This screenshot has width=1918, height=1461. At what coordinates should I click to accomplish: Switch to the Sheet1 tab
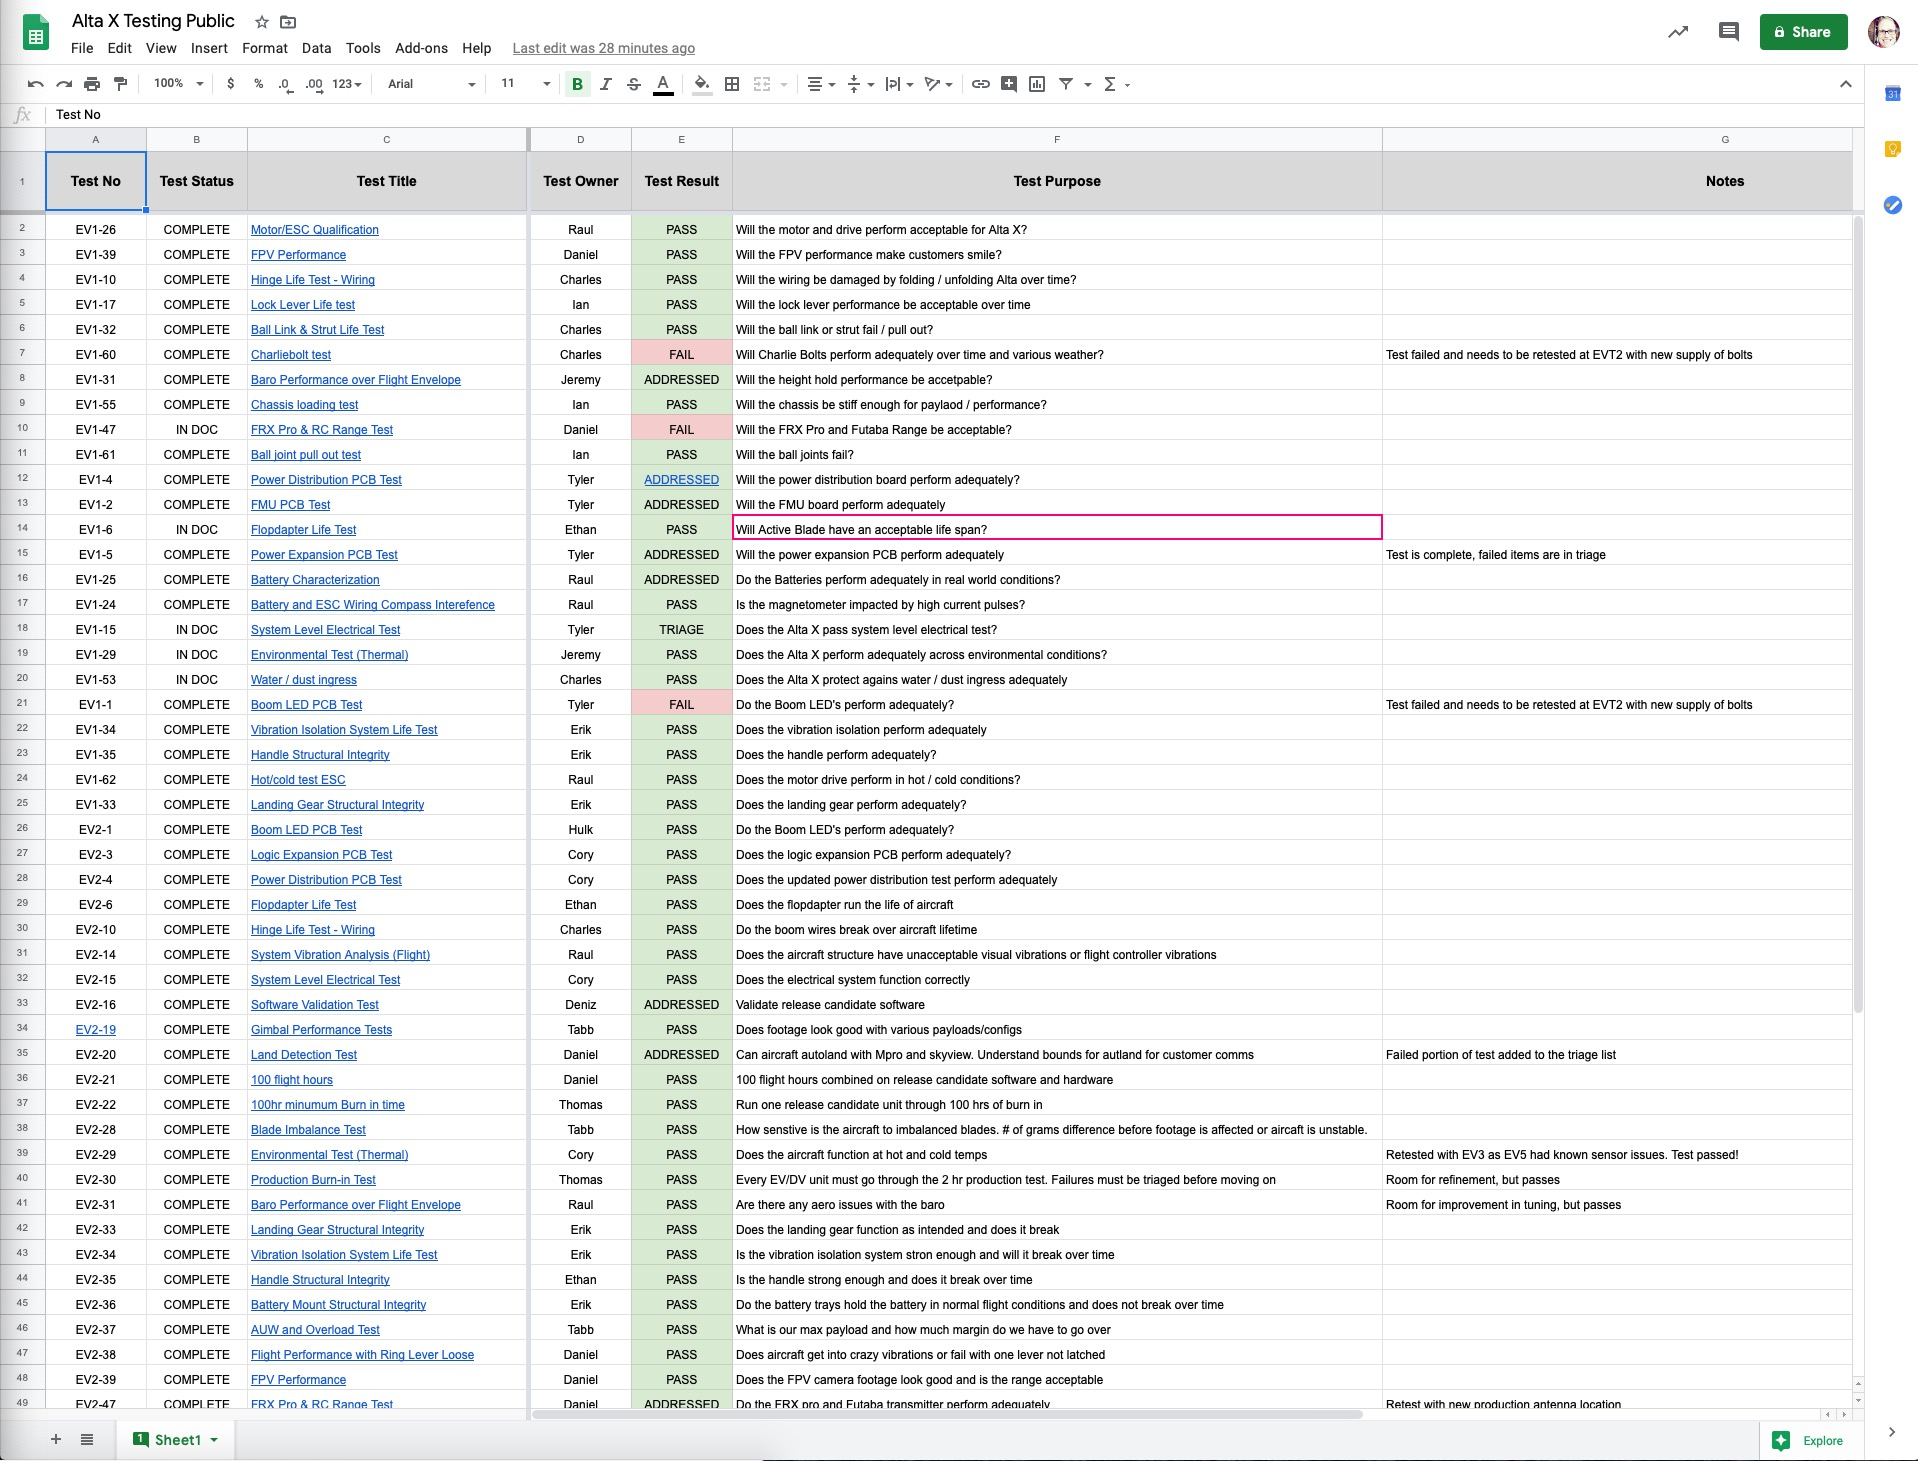(x=177, y=1440)
